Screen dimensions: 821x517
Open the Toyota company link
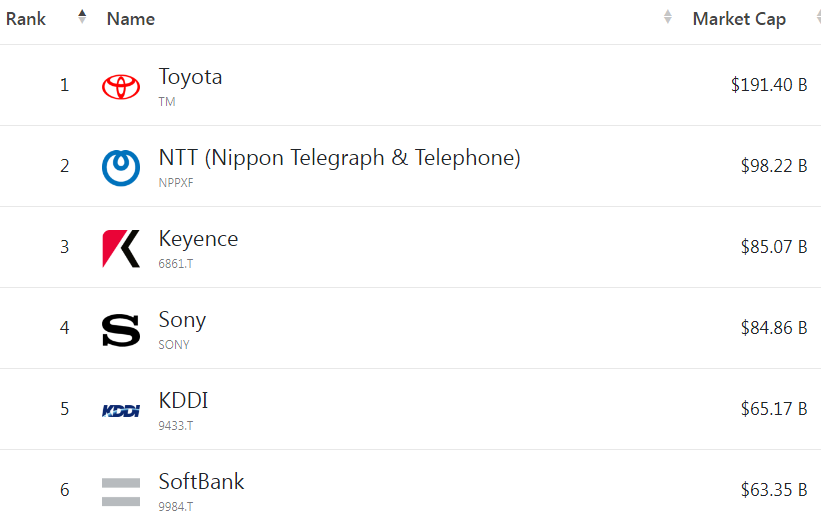coord(190,77)
